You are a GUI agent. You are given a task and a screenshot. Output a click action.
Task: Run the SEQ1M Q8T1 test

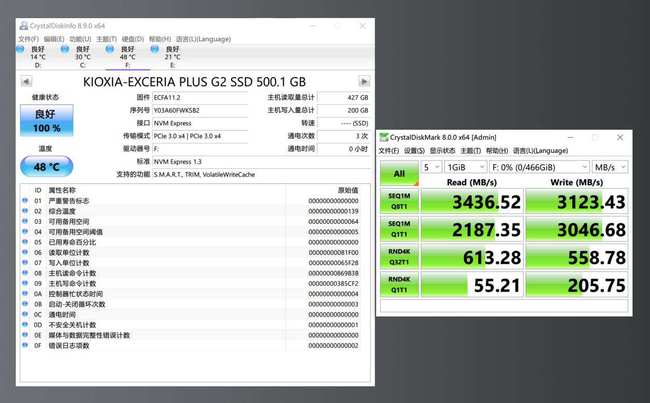click(399, 201)
